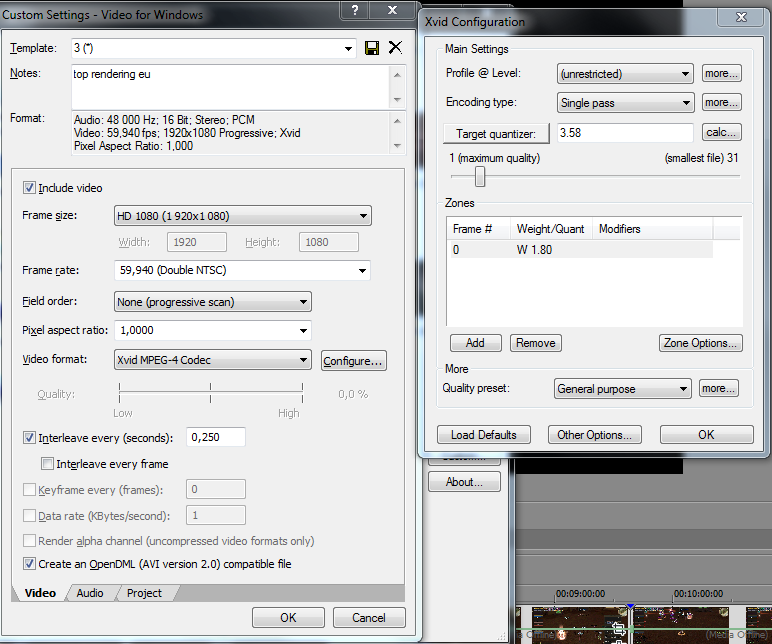Click the more... button beside Profile @ Level
The image size is (772, 644).
click(x=721, y=73)
